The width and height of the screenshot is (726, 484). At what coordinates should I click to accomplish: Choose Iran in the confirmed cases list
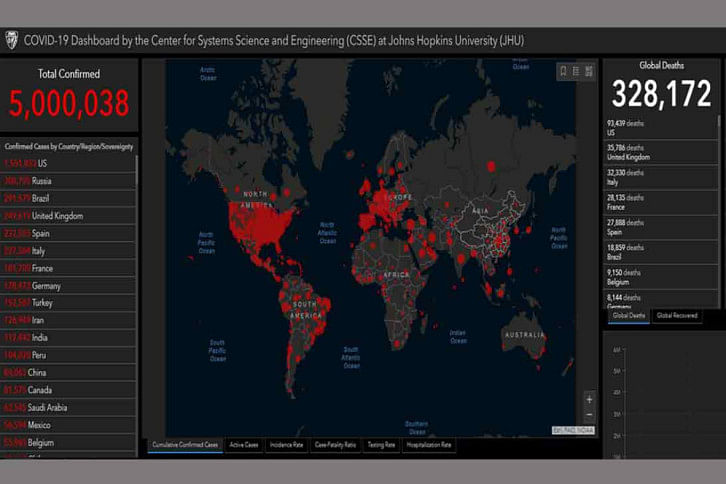coord(68,321)
